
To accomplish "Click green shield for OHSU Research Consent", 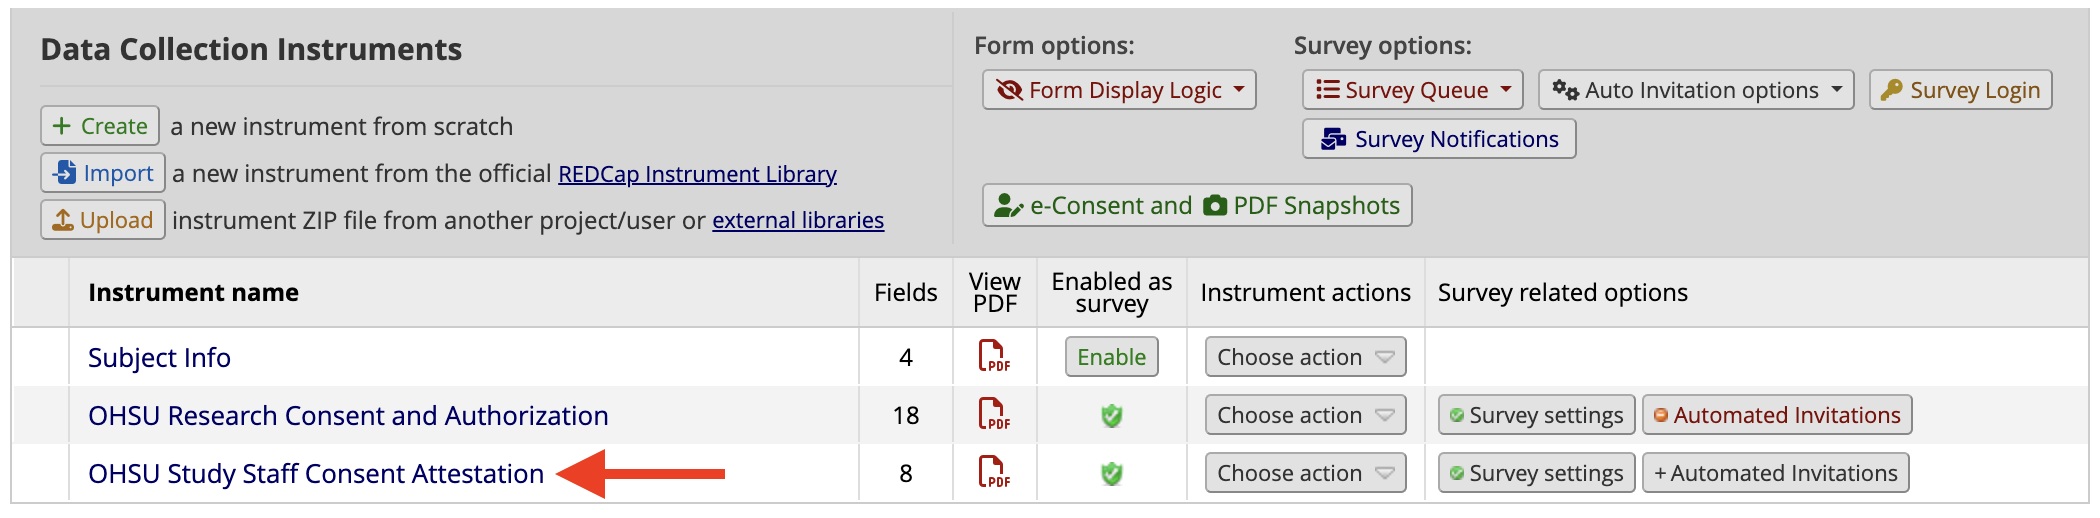I will [1111, 415].
